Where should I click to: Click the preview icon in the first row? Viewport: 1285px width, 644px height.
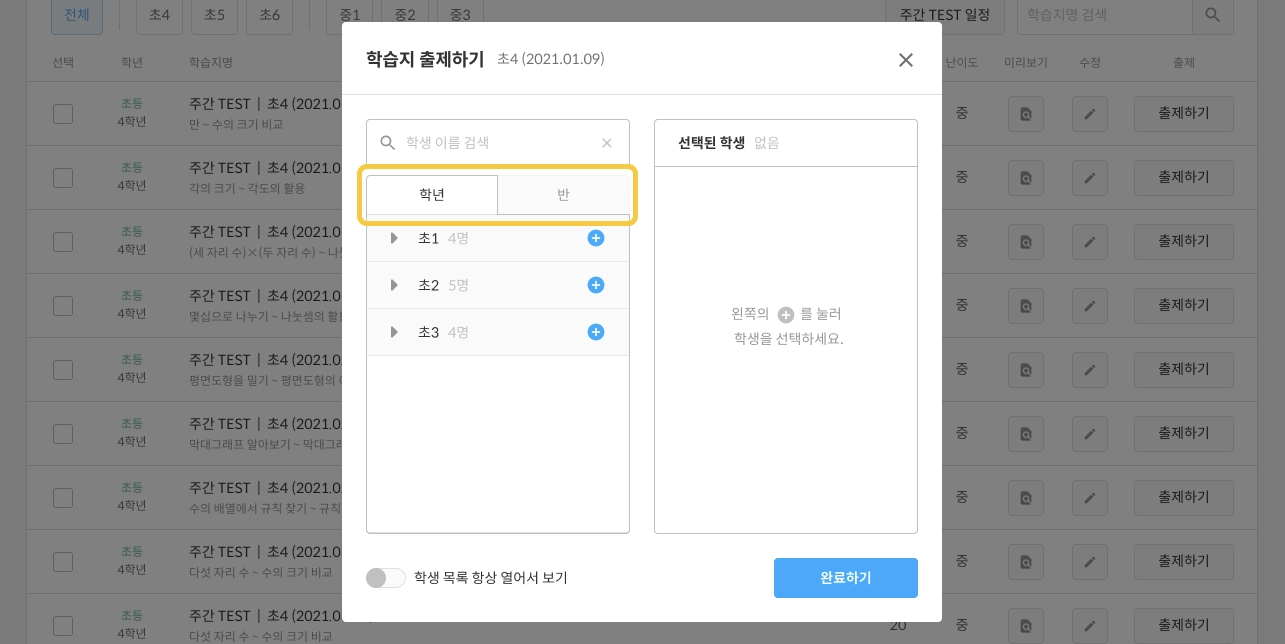tap(1025, 114)
